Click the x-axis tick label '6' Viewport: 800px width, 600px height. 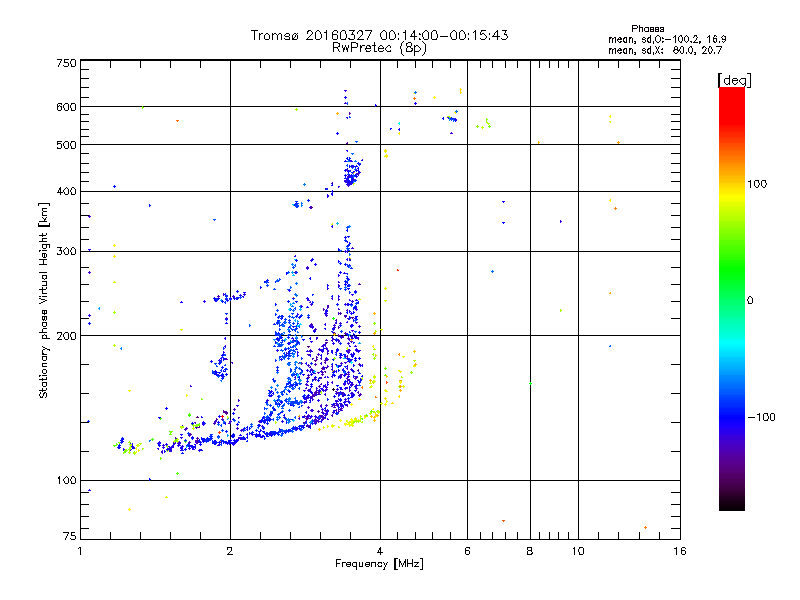[x=467, y=551]
